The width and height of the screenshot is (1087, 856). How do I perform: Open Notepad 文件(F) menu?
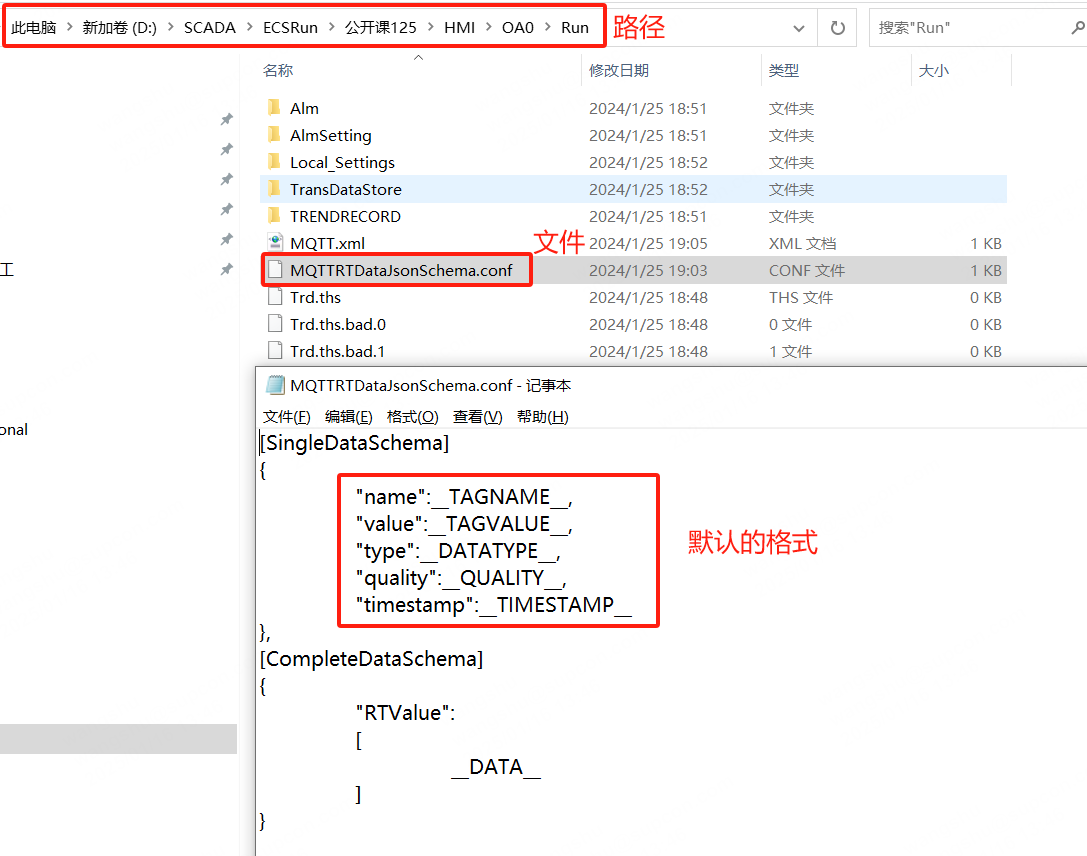coord(286,417)
